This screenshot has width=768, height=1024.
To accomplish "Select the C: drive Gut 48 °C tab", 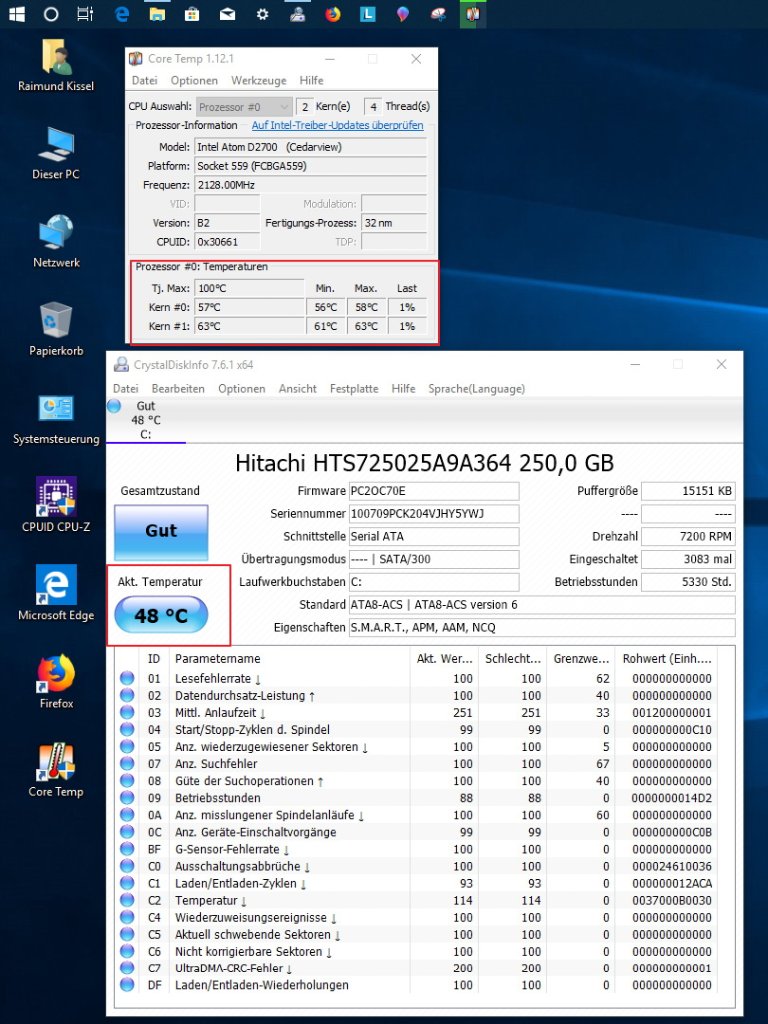I will [x=146, y=420].
